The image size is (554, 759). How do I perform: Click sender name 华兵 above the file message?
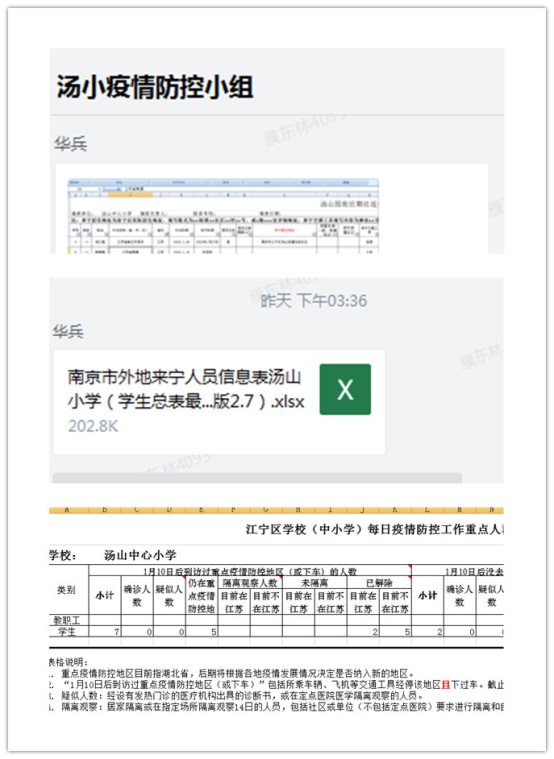coord(68,332)
